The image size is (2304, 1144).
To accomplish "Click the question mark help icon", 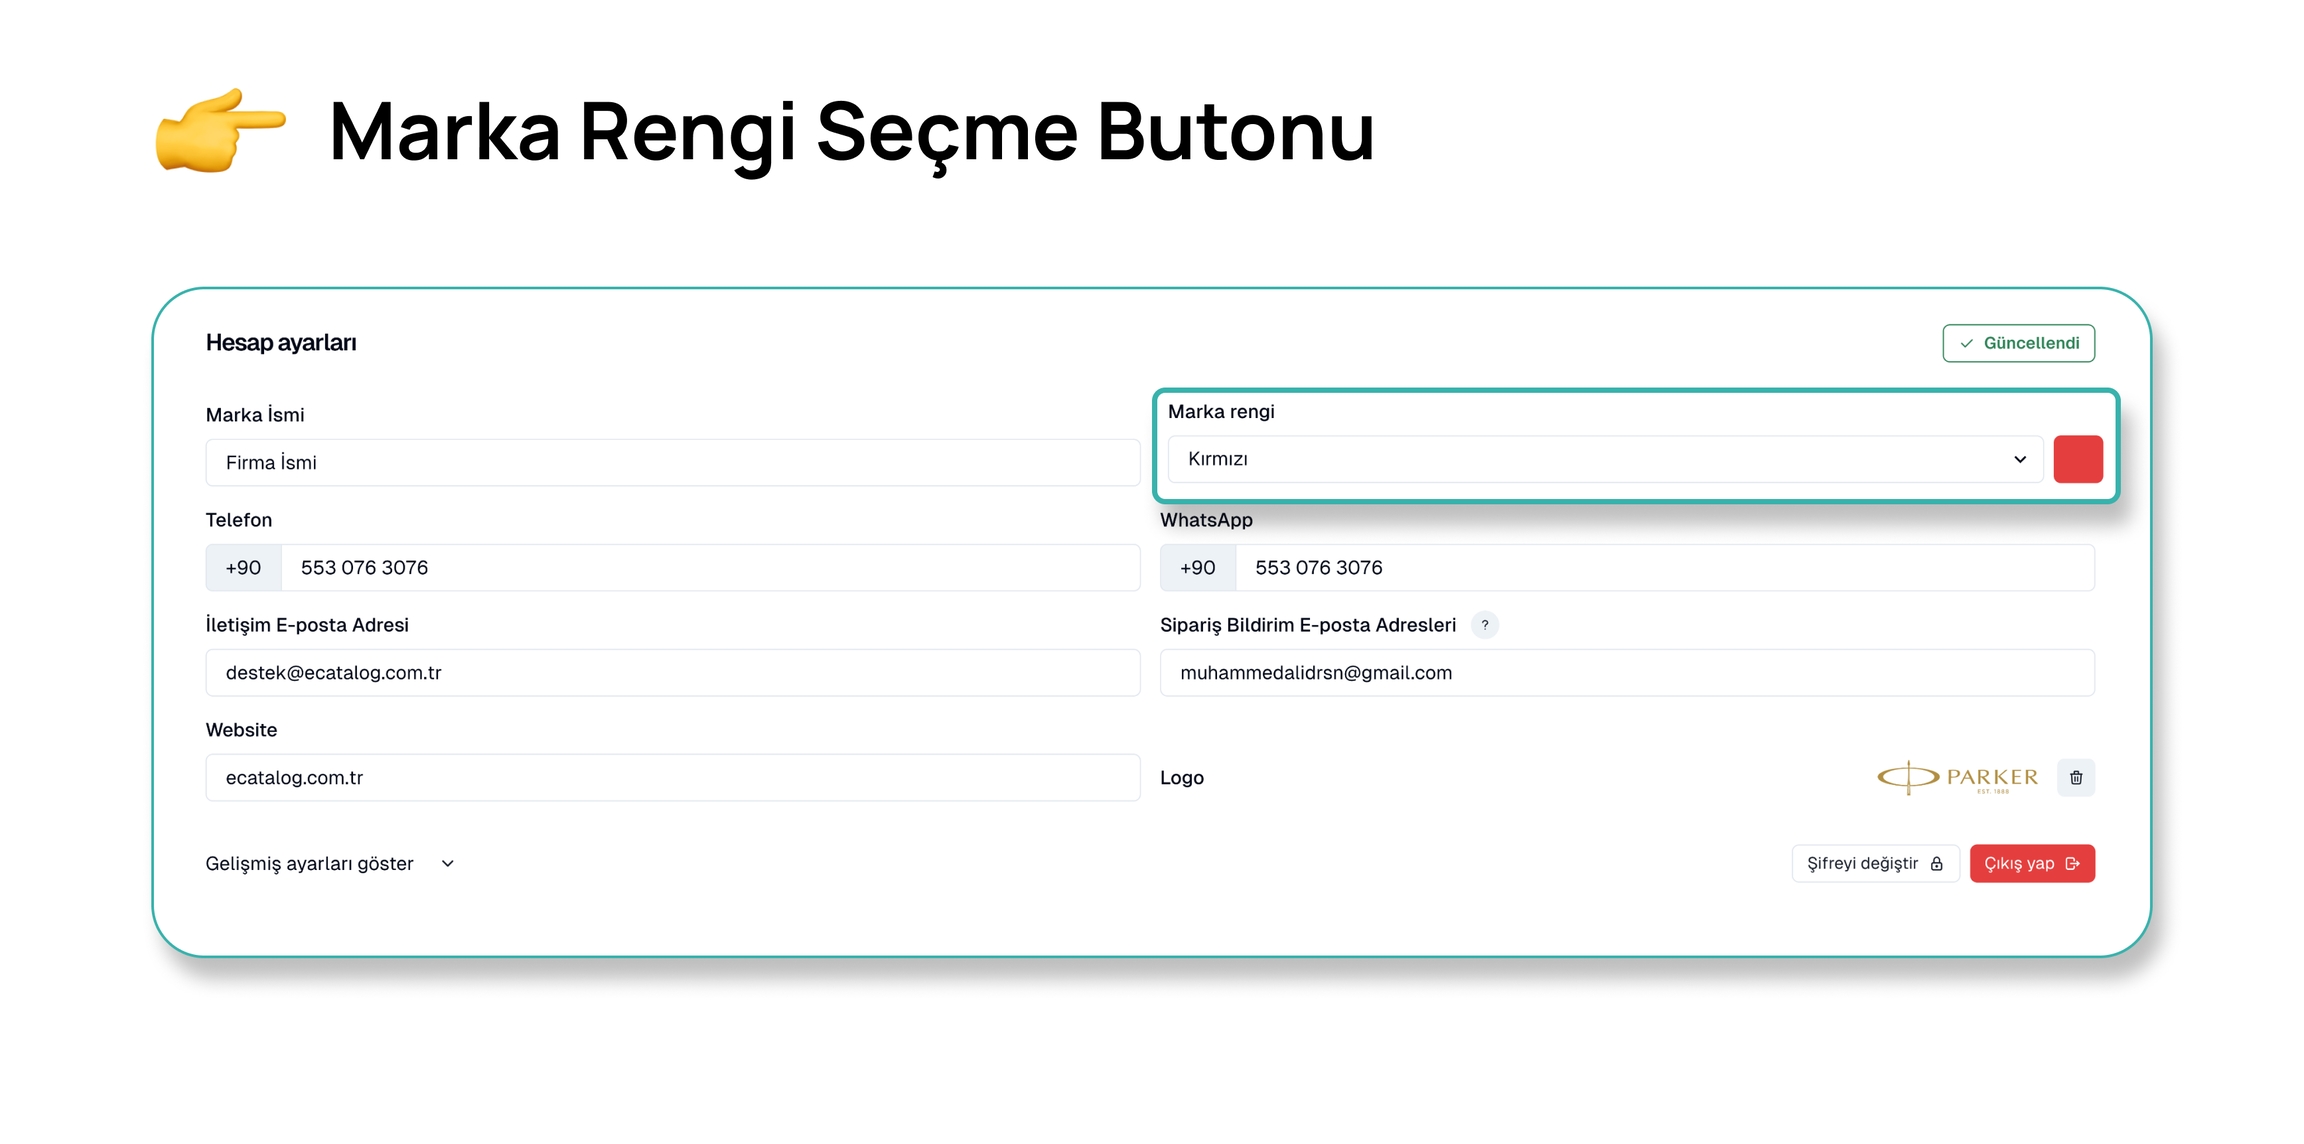I will (x=1484, y=625).
